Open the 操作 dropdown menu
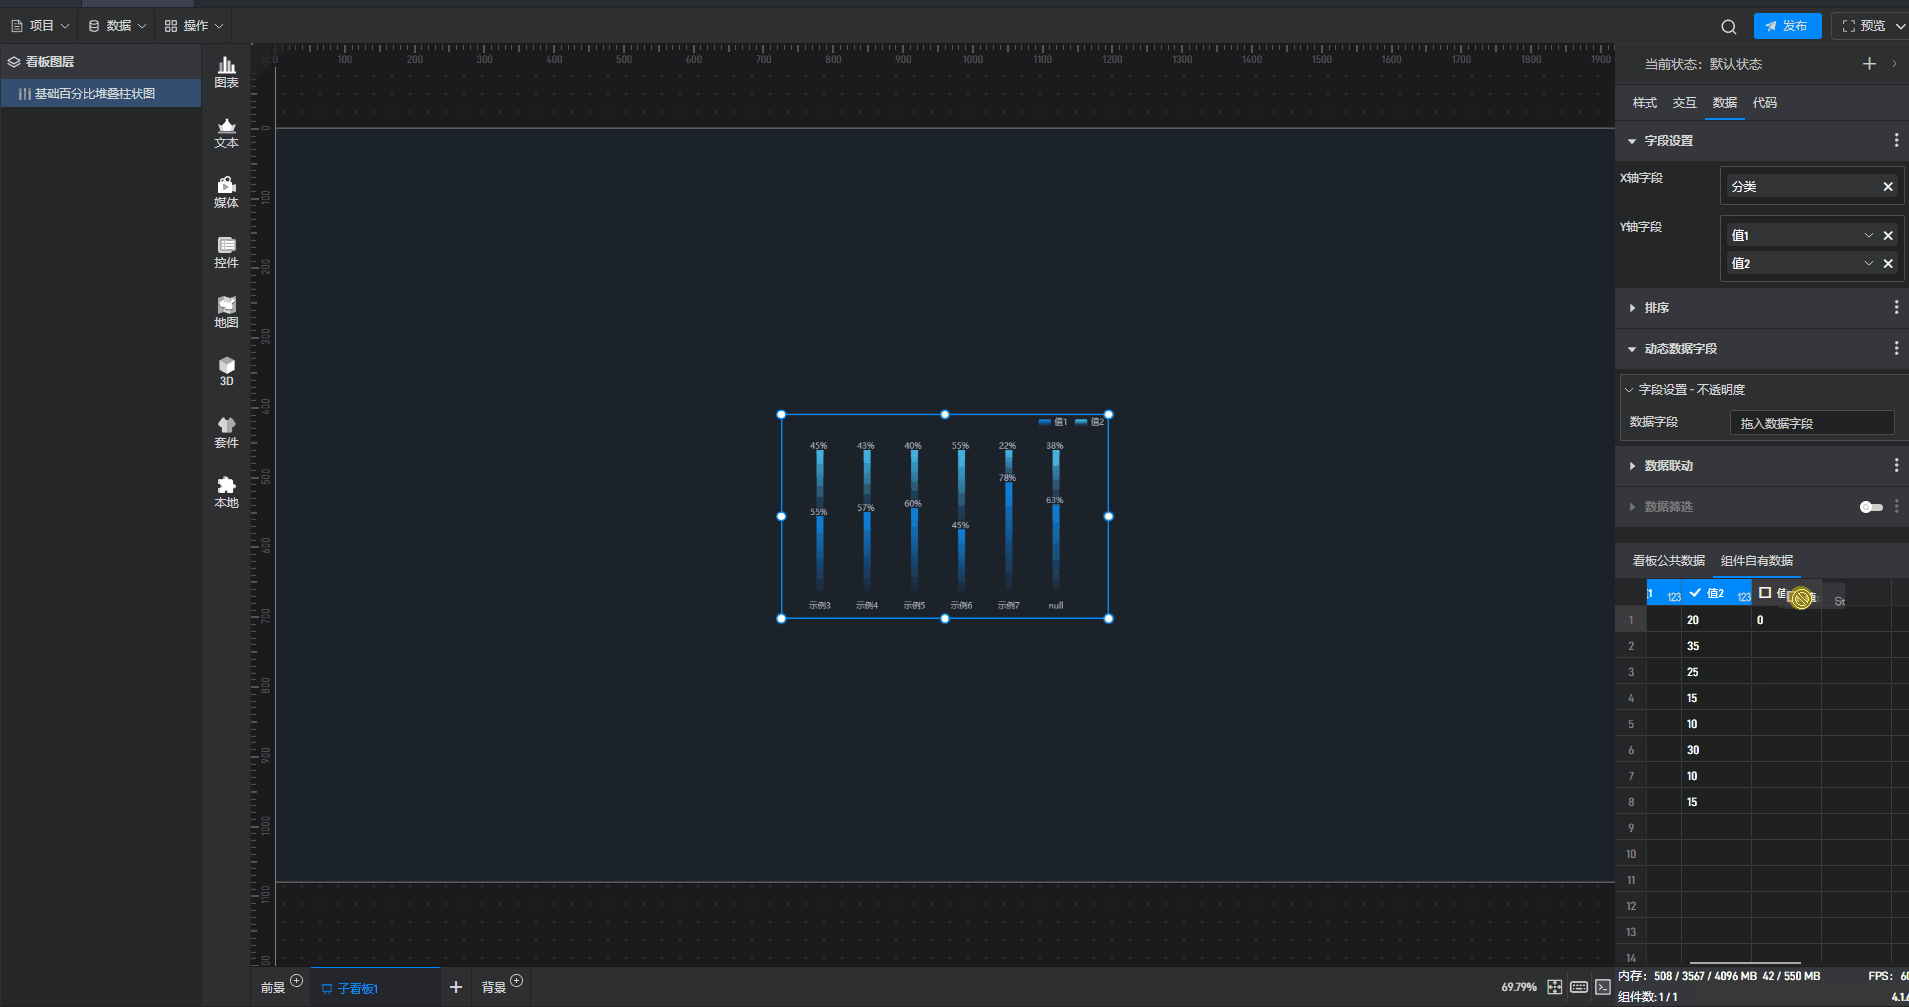Screen dimensions: 1909x1007 tap(194, 26)
